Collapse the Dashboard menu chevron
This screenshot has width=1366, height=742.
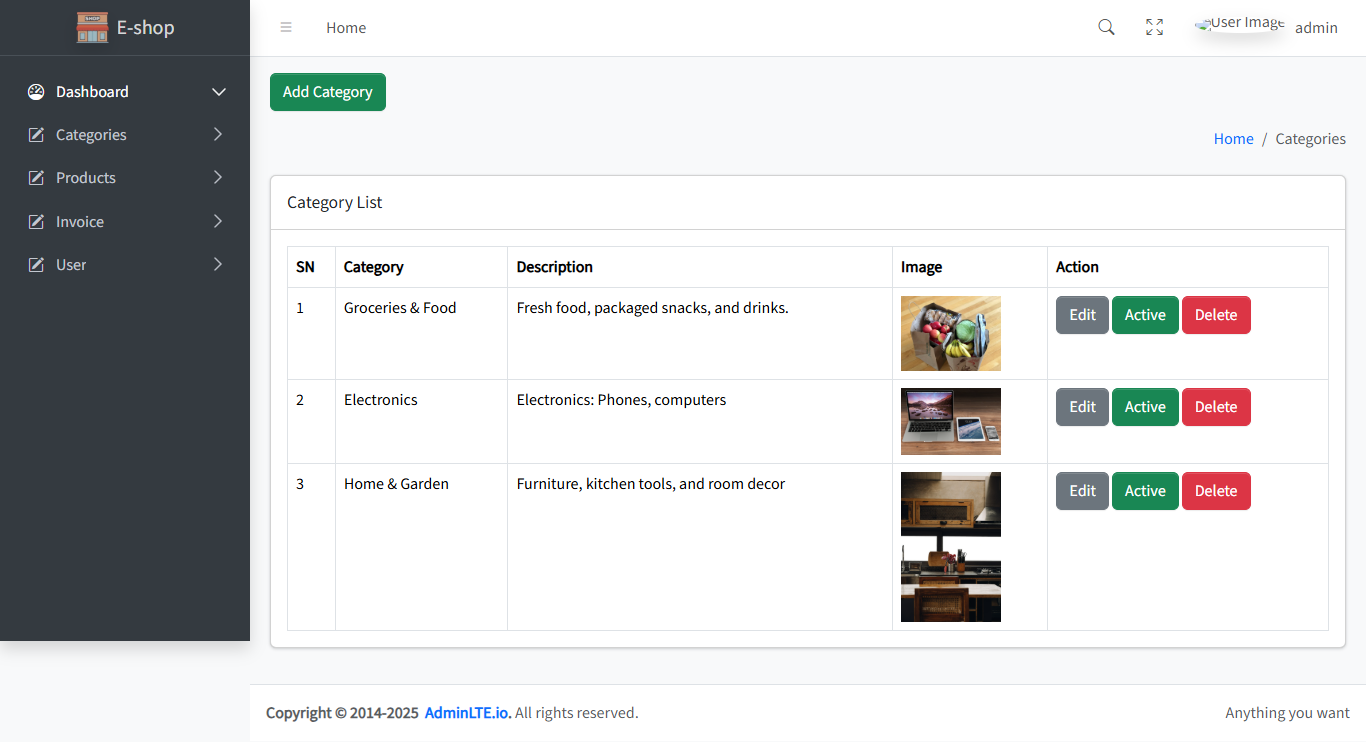219,92
